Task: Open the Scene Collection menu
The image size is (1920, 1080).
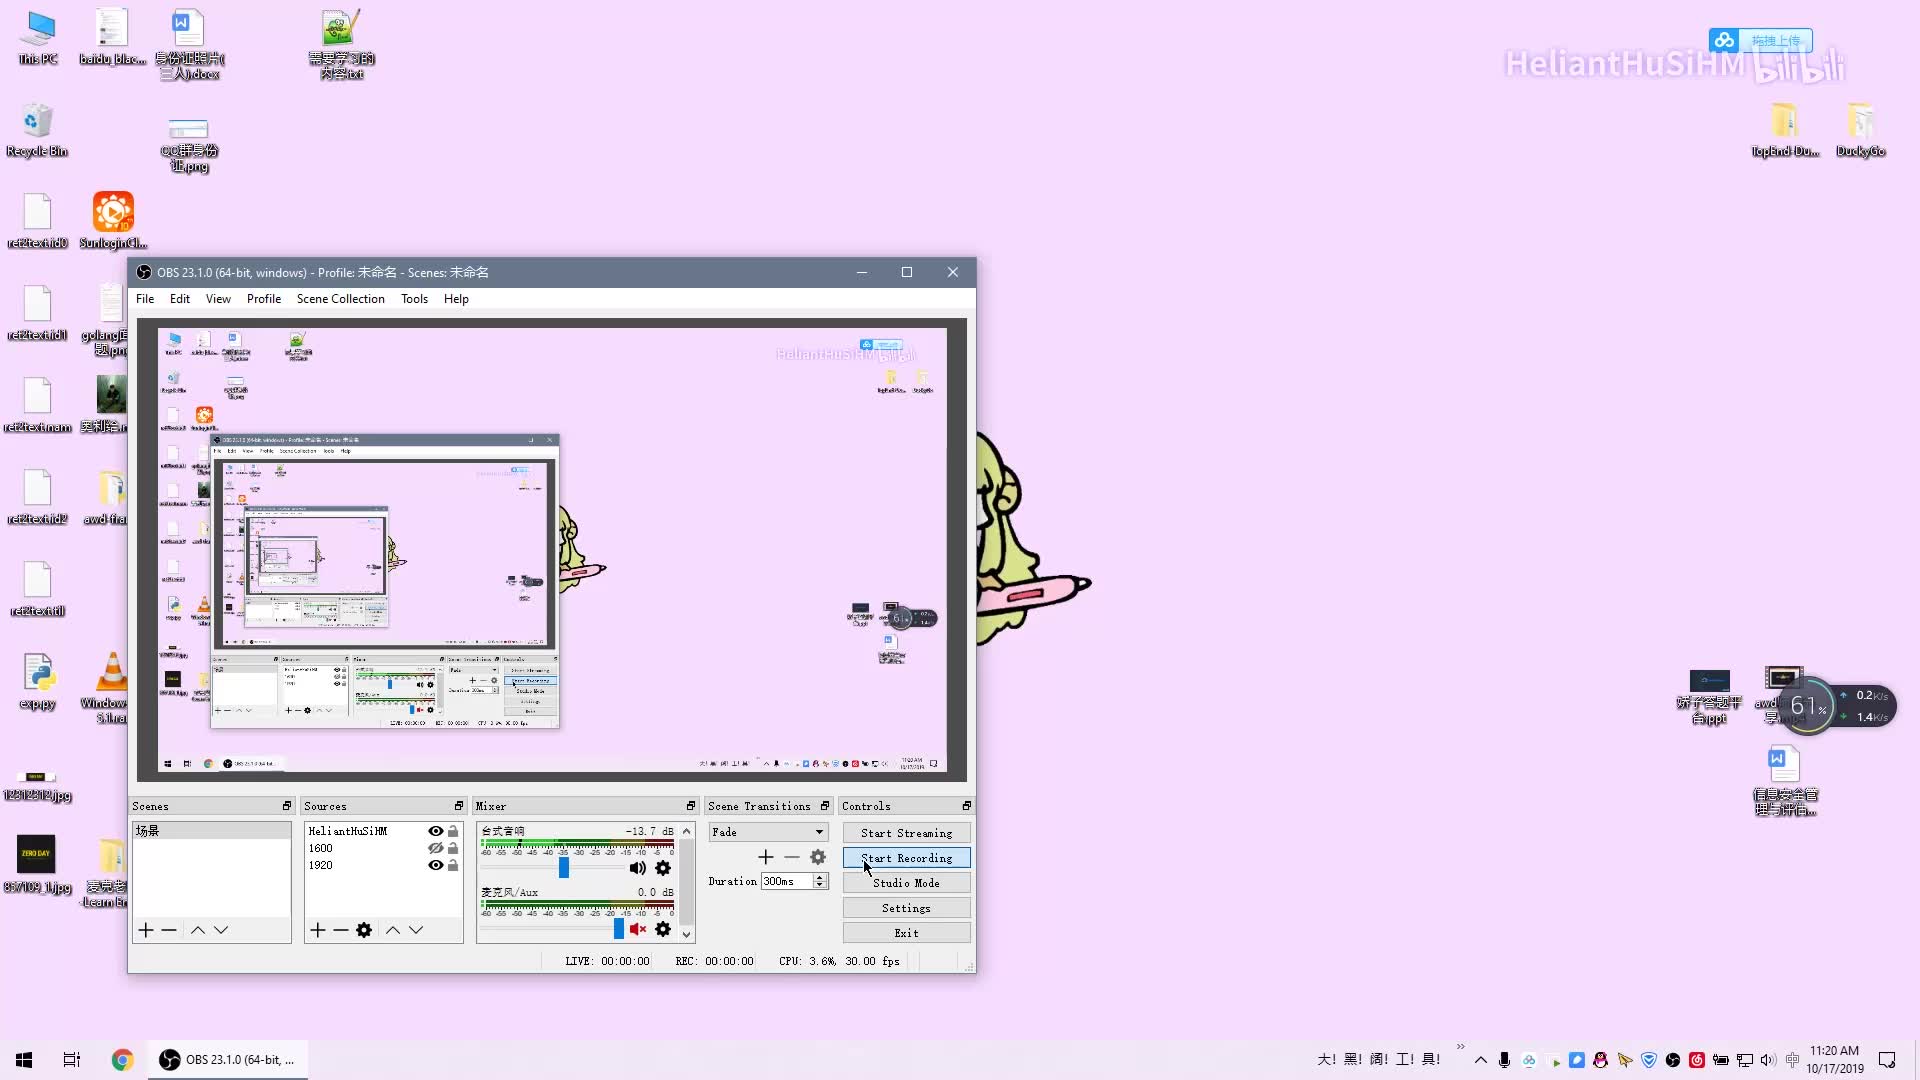Action: (x=340, y=299)
